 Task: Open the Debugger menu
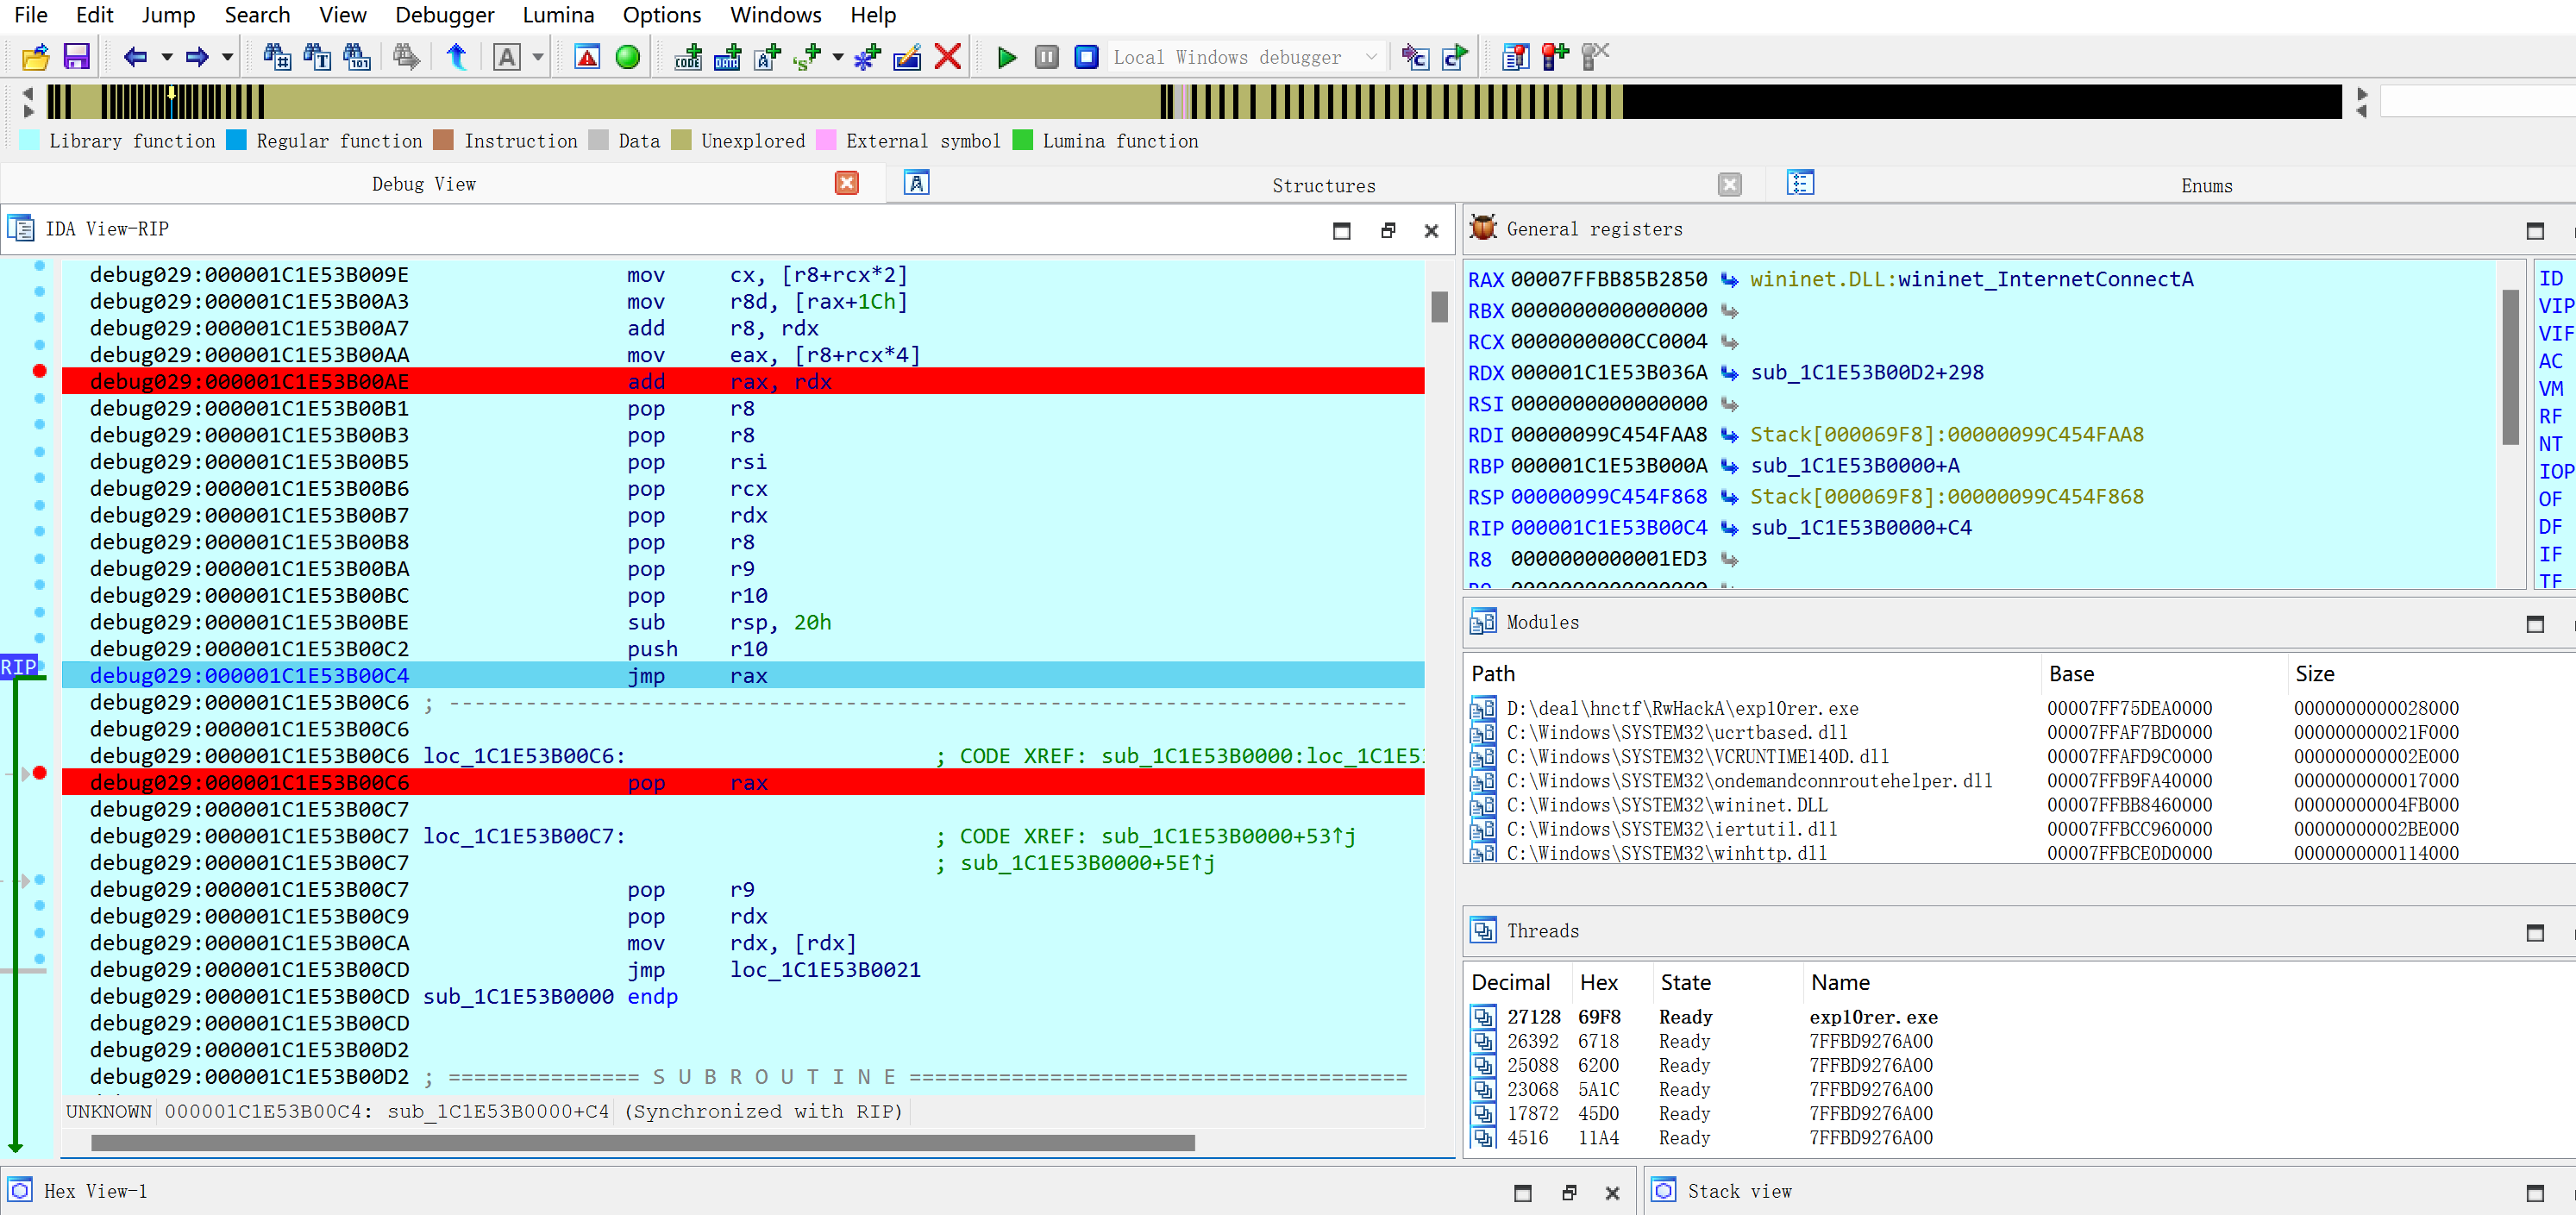tap(444, 15)
